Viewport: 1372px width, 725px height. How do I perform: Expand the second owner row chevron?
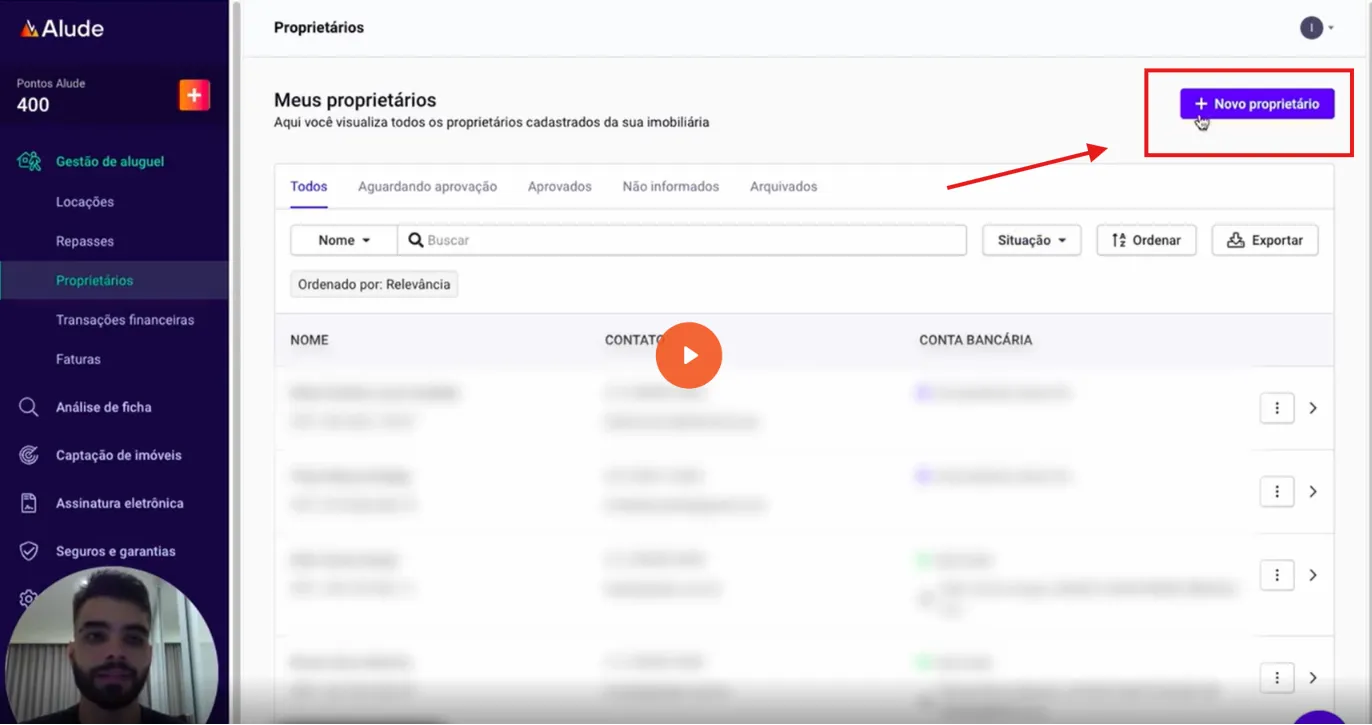[1313, 491]
